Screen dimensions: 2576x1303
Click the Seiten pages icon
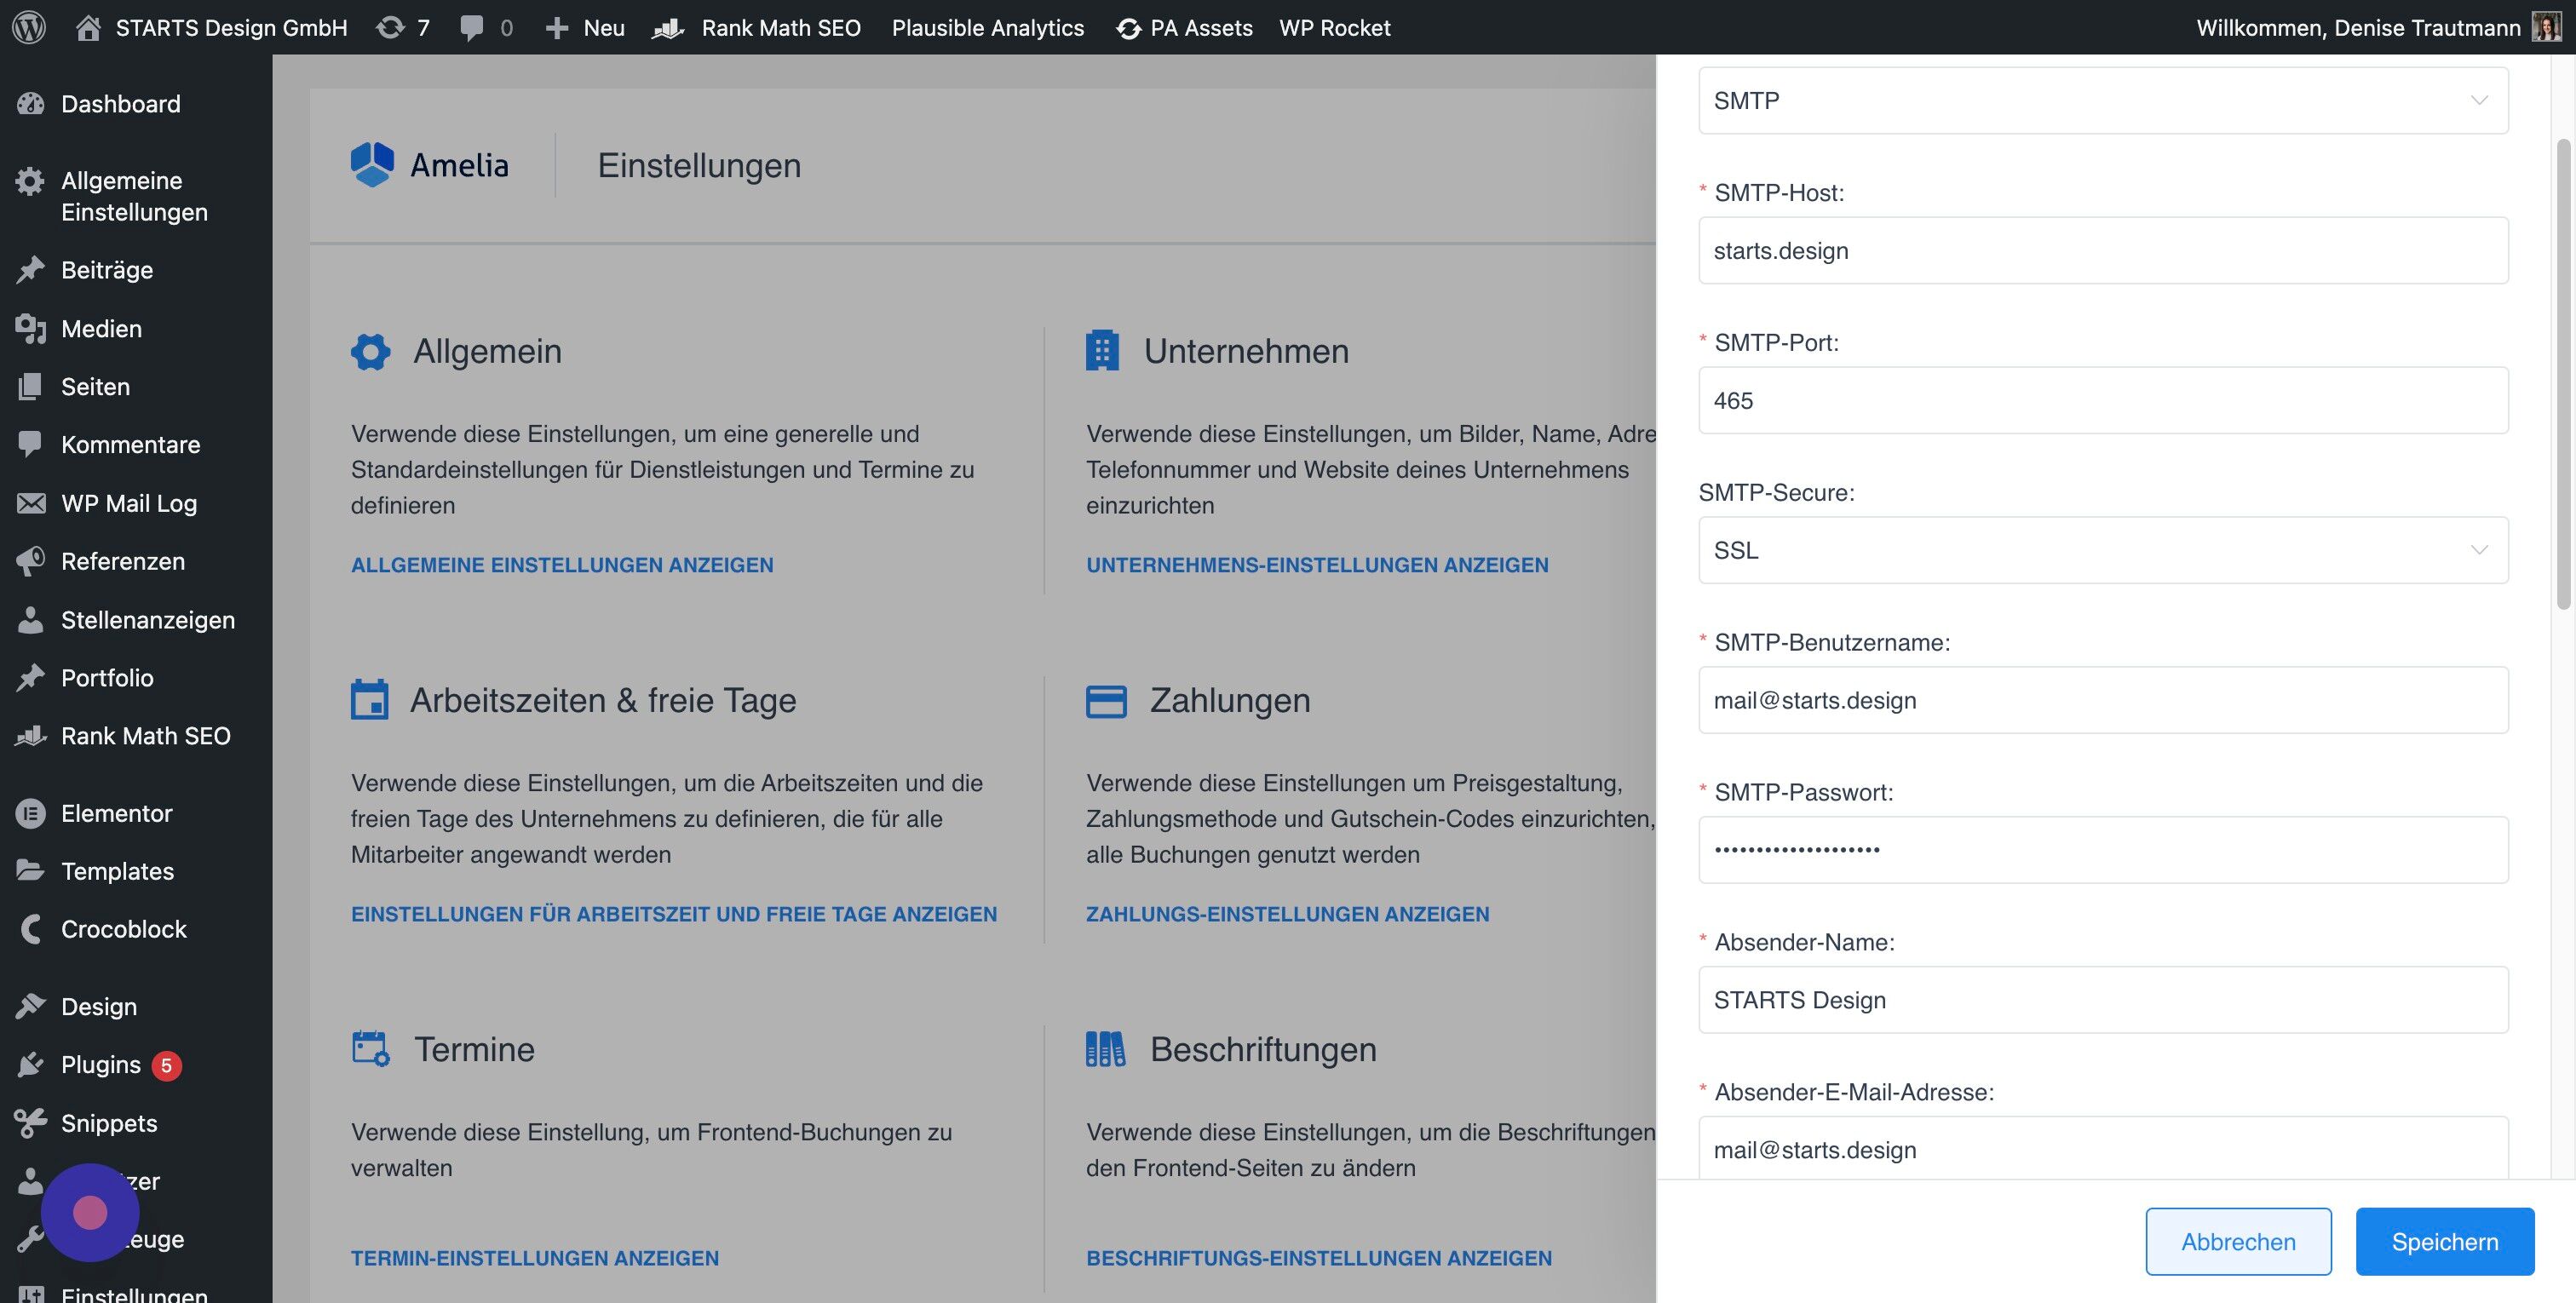tap(31, 386)
